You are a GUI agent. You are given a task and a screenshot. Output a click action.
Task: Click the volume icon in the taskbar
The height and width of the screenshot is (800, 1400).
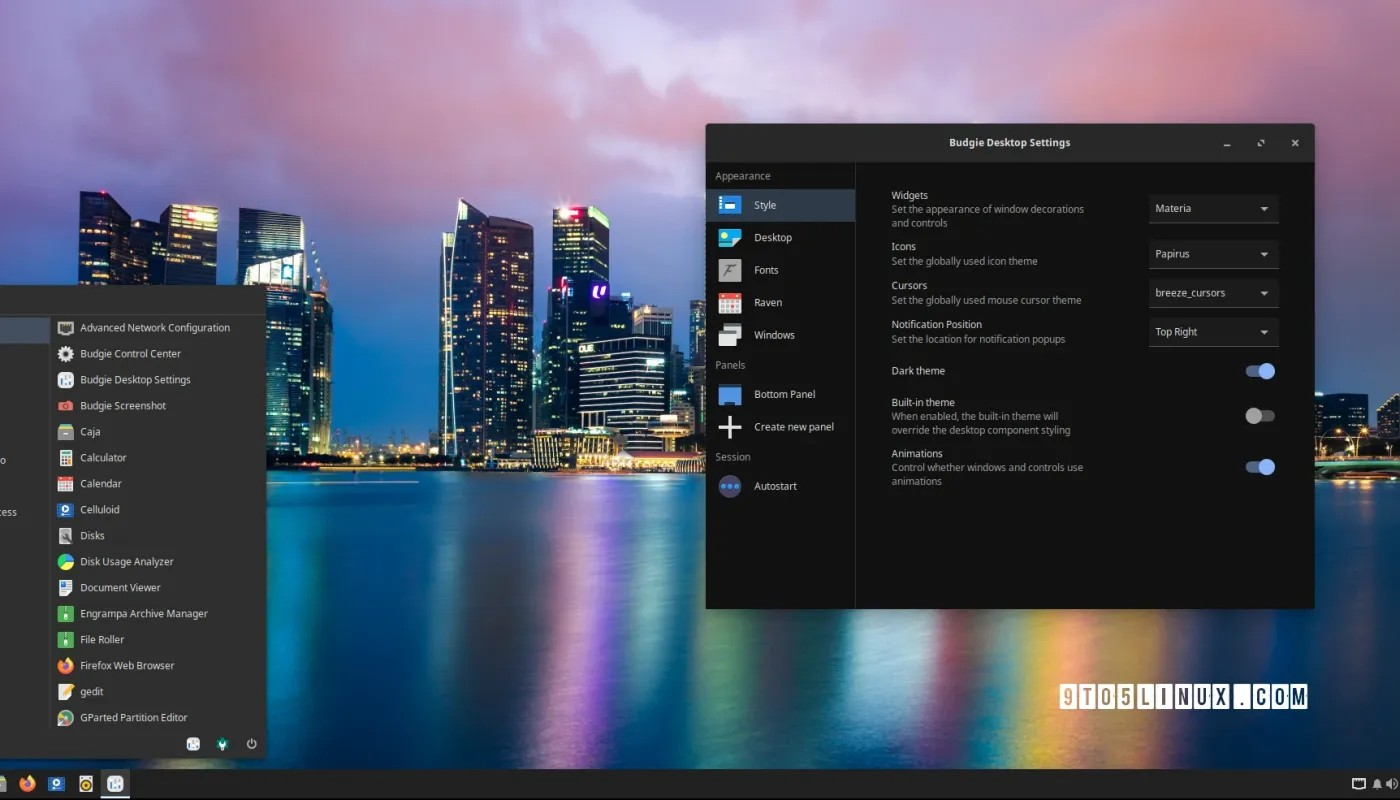(1390, 784)
